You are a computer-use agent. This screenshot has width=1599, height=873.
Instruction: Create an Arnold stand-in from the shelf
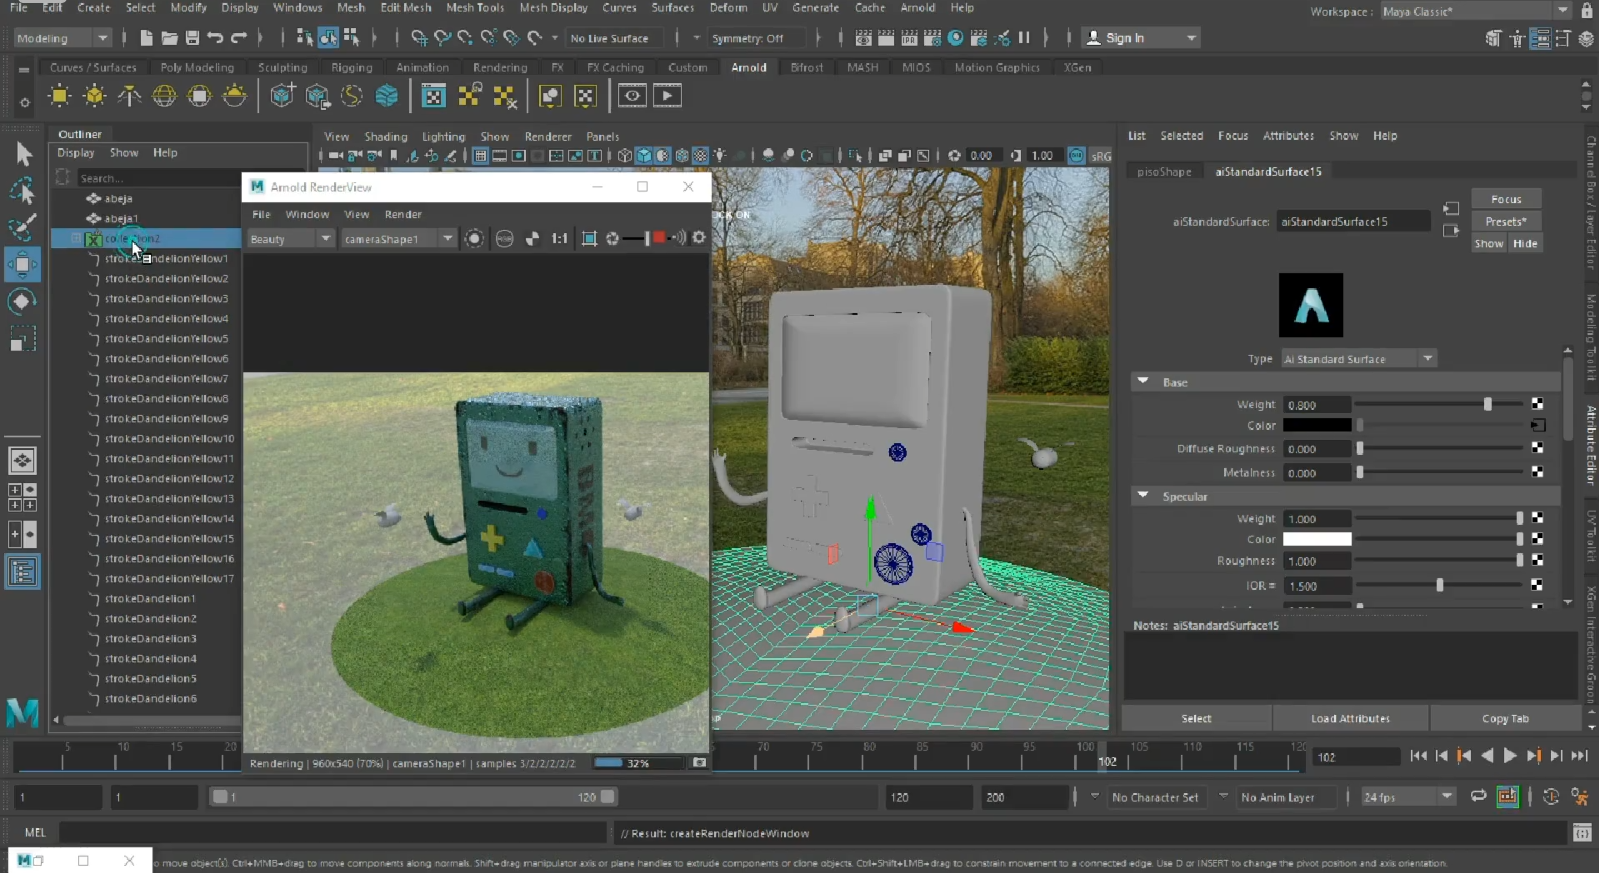click(283, 96)
